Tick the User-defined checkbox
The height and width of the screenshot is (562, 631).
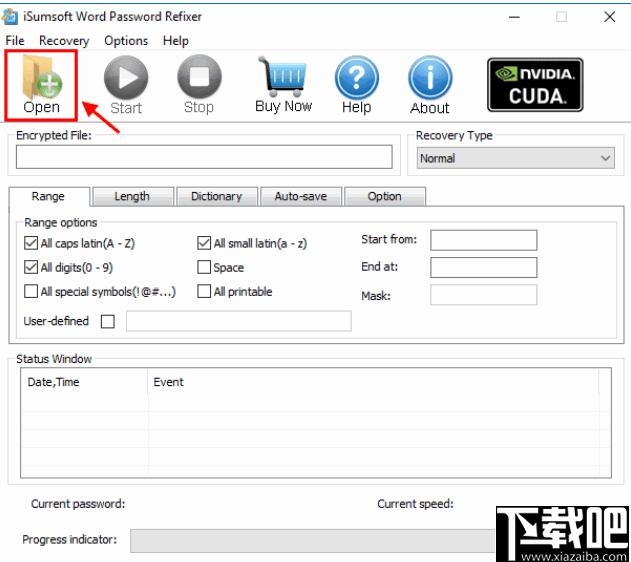[x=107, y=321]
